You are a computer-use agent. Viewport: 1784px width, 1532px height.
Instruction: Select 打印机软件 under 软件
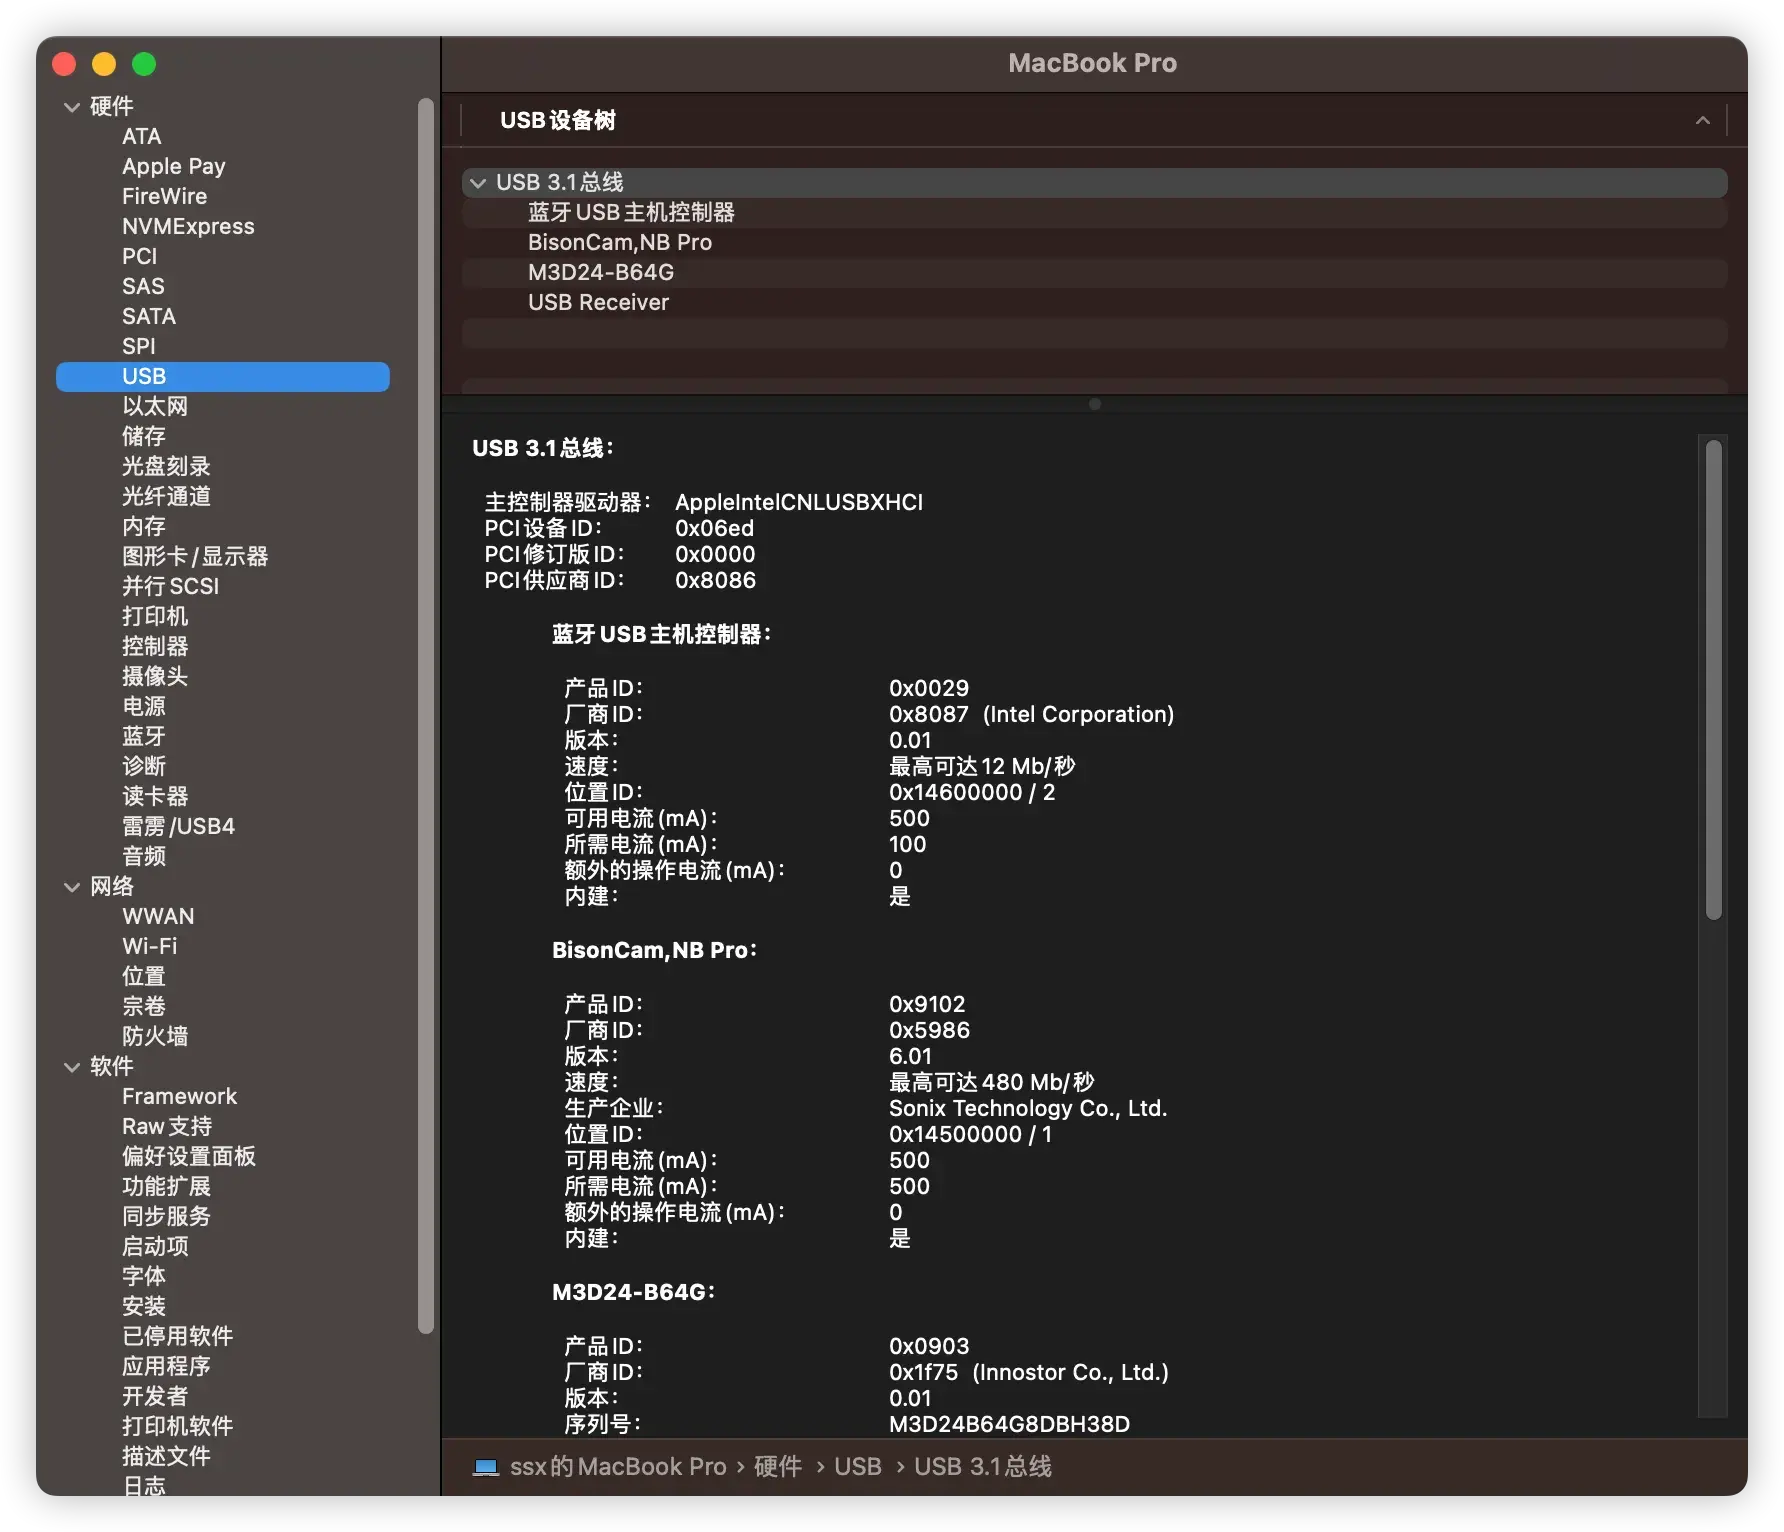[178, 1426]
